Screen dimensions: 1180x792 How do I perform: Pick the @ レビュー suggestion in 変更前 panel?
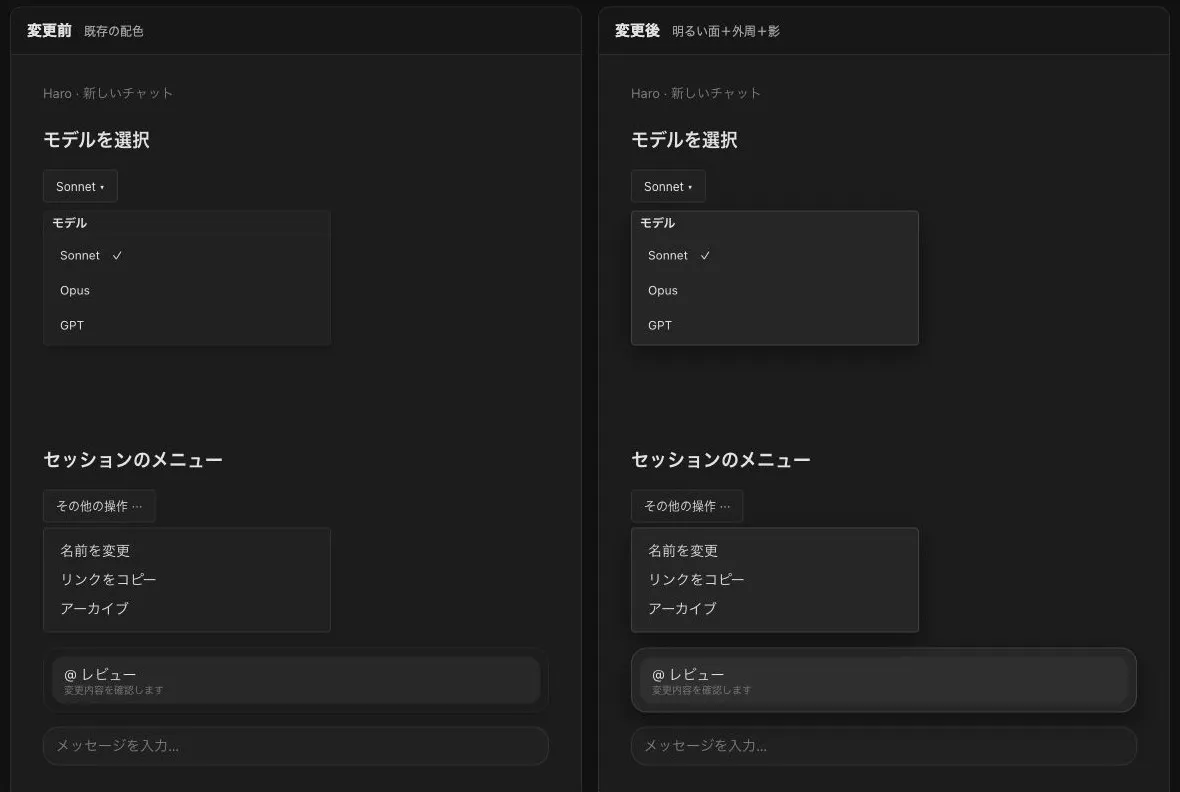pos(296,681)
